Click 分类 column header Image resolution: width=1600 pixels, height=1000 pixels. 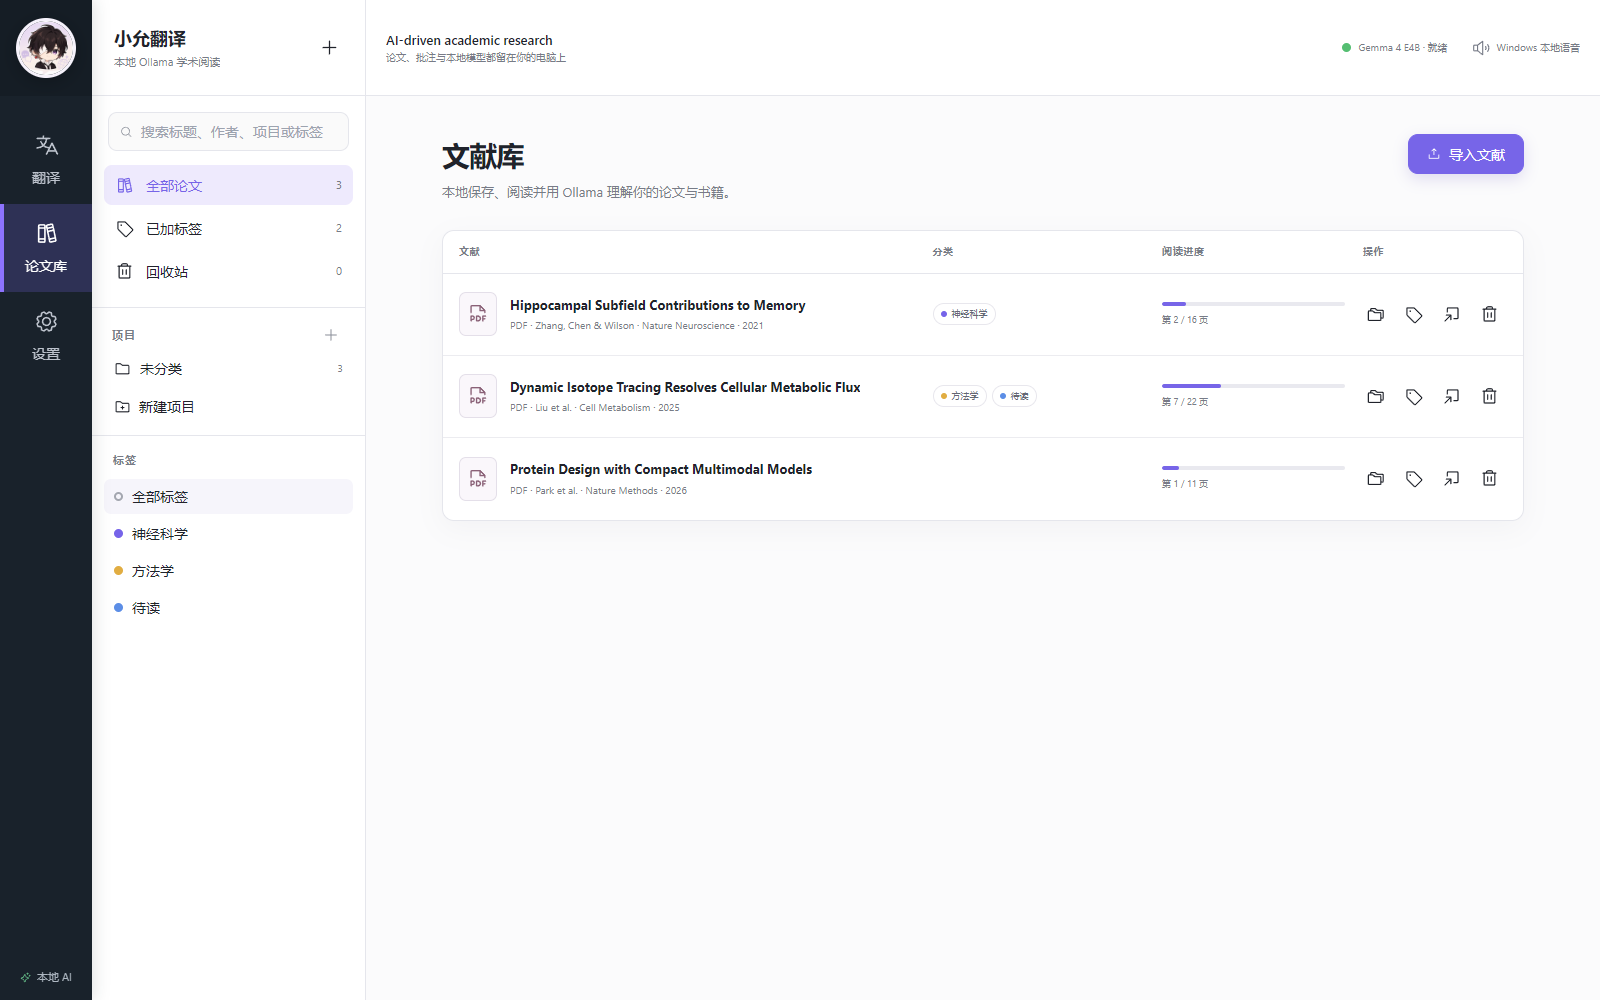click(x=943, y=252)
